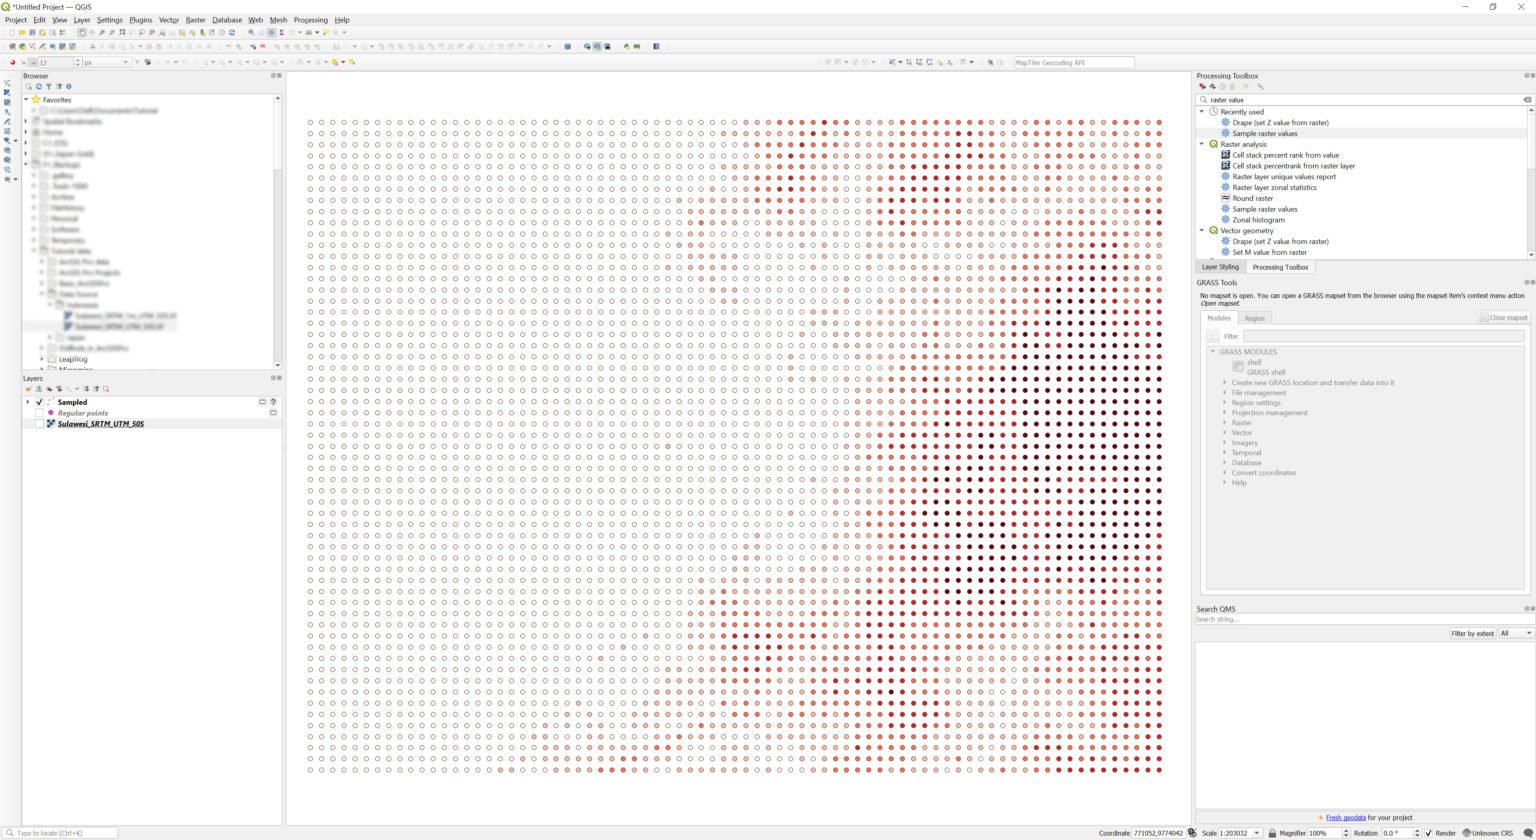Screen dimensions: 1536x840
Task: Toggle the Render checkbox in status bar
Action: point(1428,833)
